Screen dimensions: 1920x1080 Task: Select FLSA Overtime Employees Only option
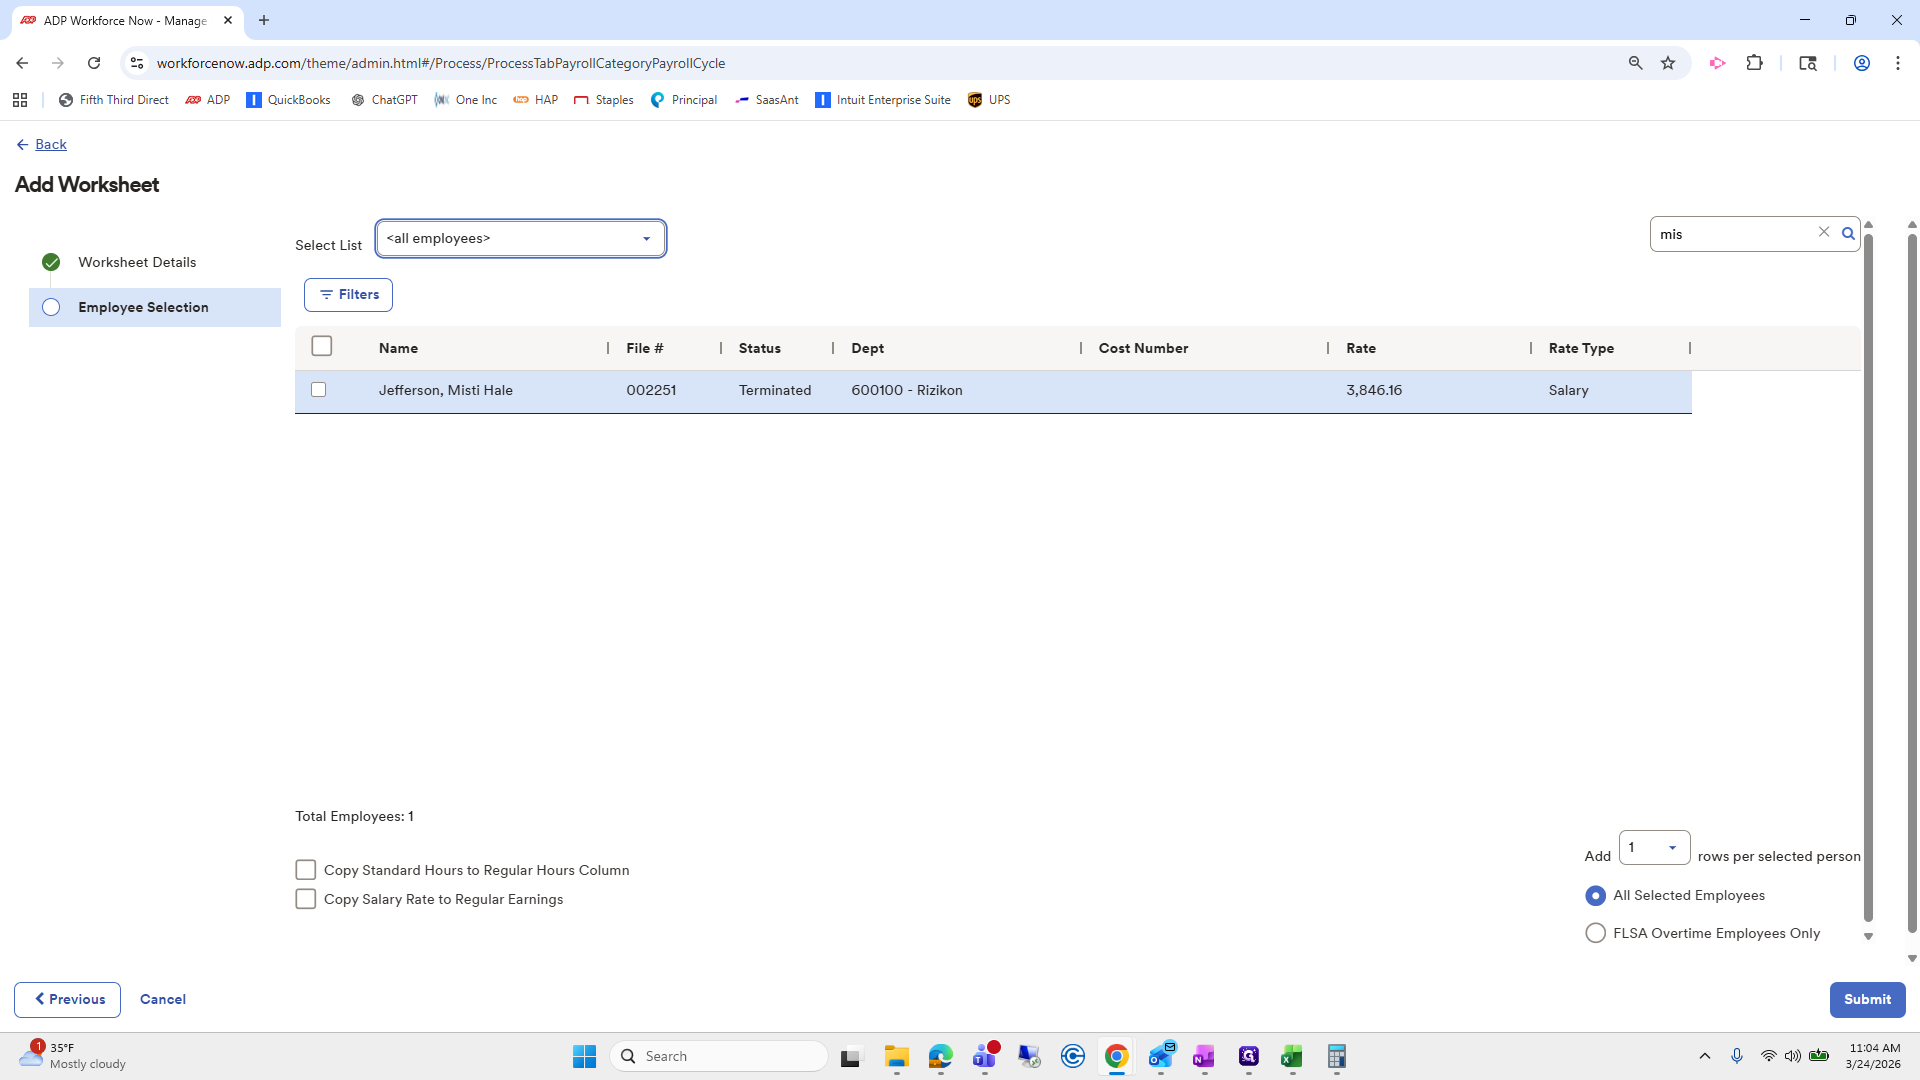(1596, 933)
